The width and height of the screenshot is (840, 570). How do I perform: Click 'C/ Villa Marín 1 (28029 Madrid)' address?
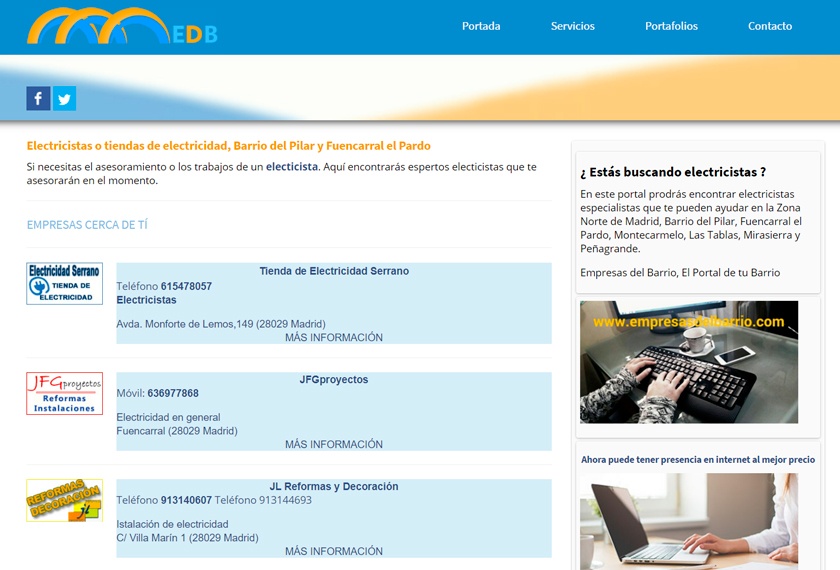188,537
